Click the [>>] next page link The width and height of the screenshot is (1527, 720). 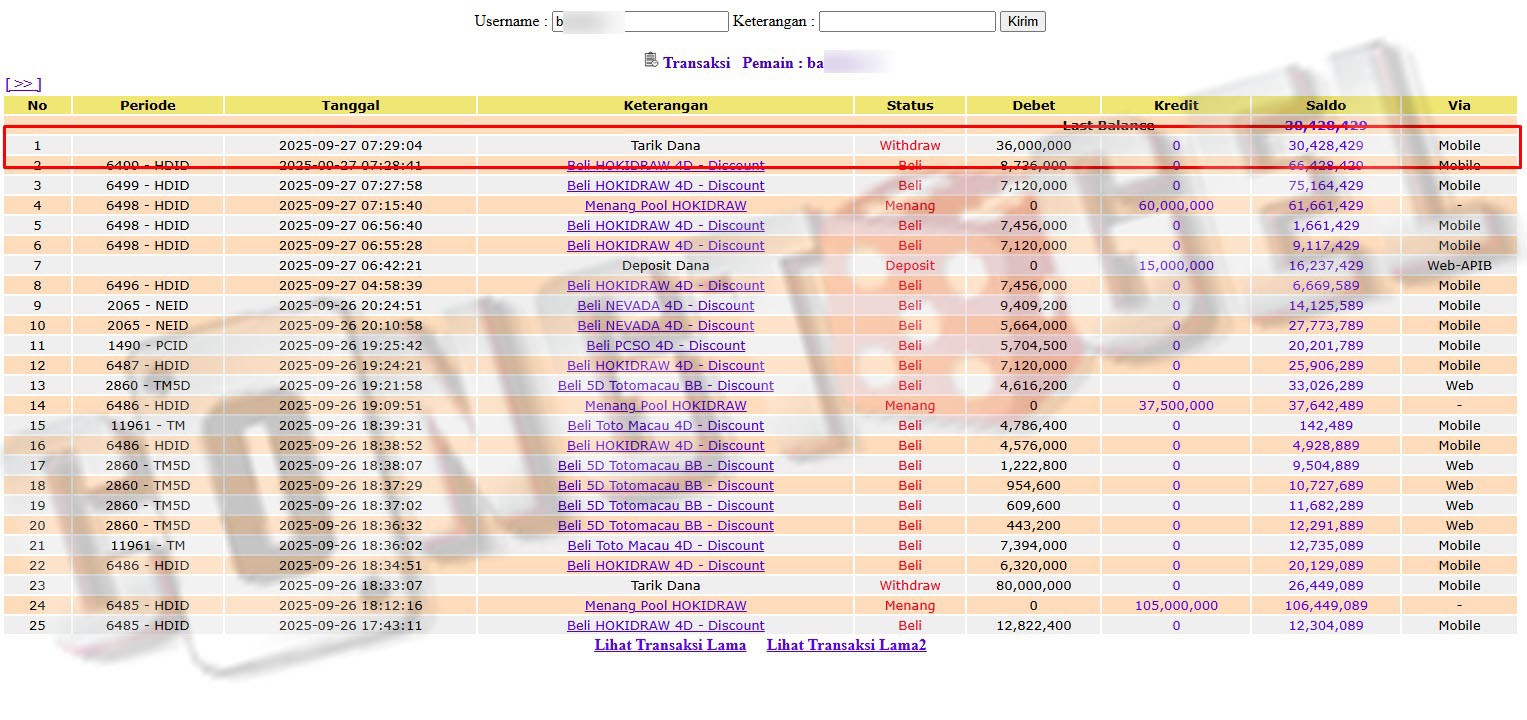tap(23, 84)
